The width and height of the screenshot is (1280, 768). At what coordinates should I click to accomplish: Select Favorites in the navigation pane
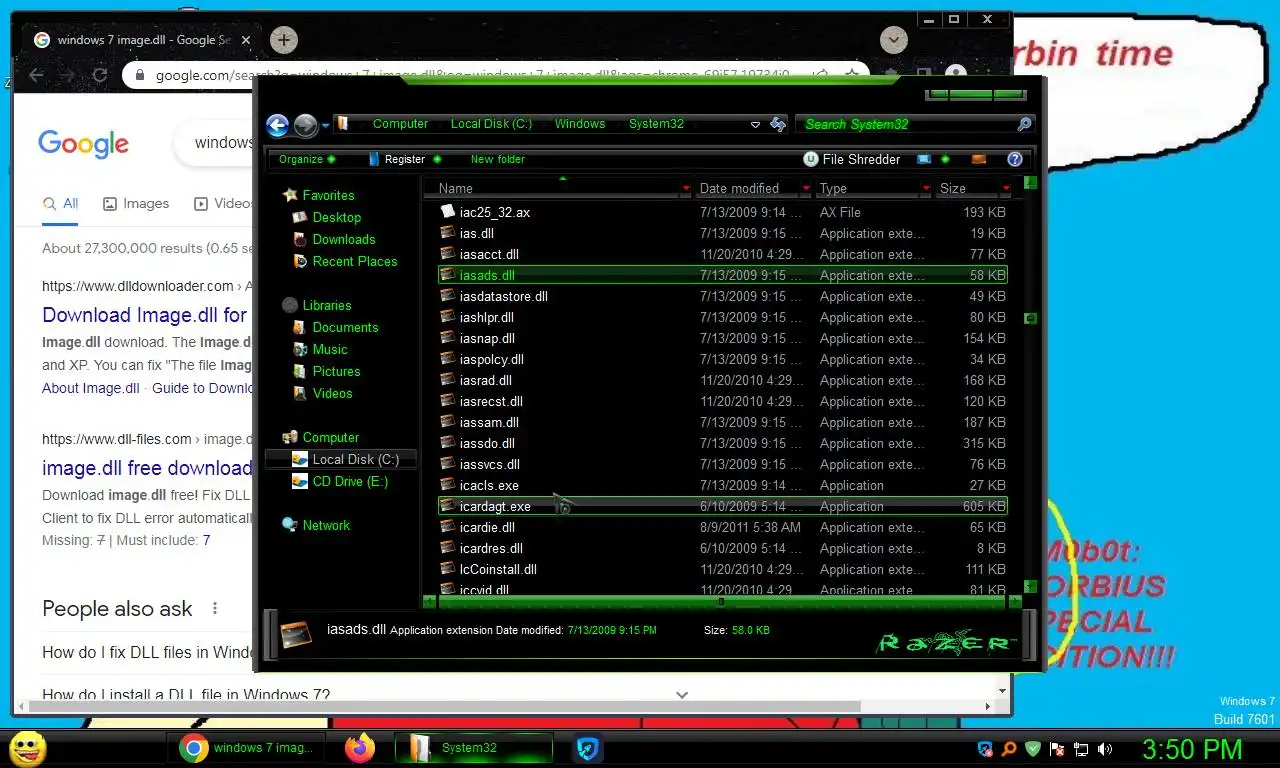[328, 195]
